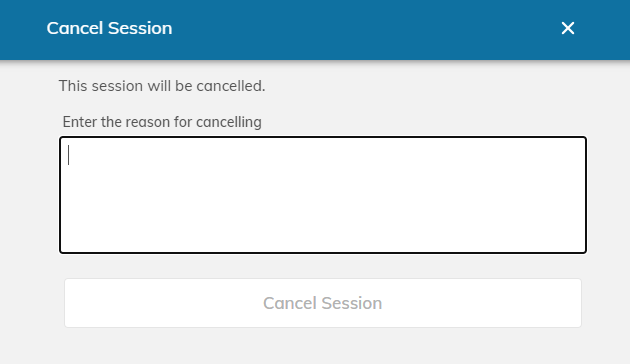Click the black-bordered multiline text area
Viewport: 630px width, 364px height.
[323, 195]
